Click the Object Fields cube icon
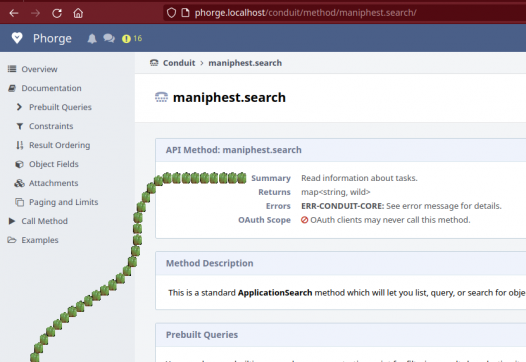Viewport: 526px width, 362px height. click(19, 164)
